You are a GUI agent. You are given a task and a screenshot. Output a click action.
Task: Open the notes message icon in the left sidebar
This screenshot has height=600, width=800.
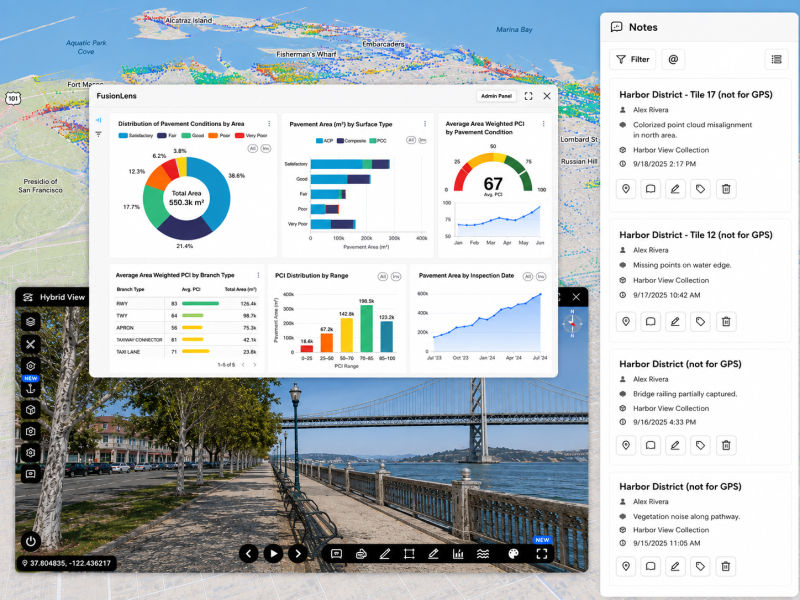click(x=31, y=474)
